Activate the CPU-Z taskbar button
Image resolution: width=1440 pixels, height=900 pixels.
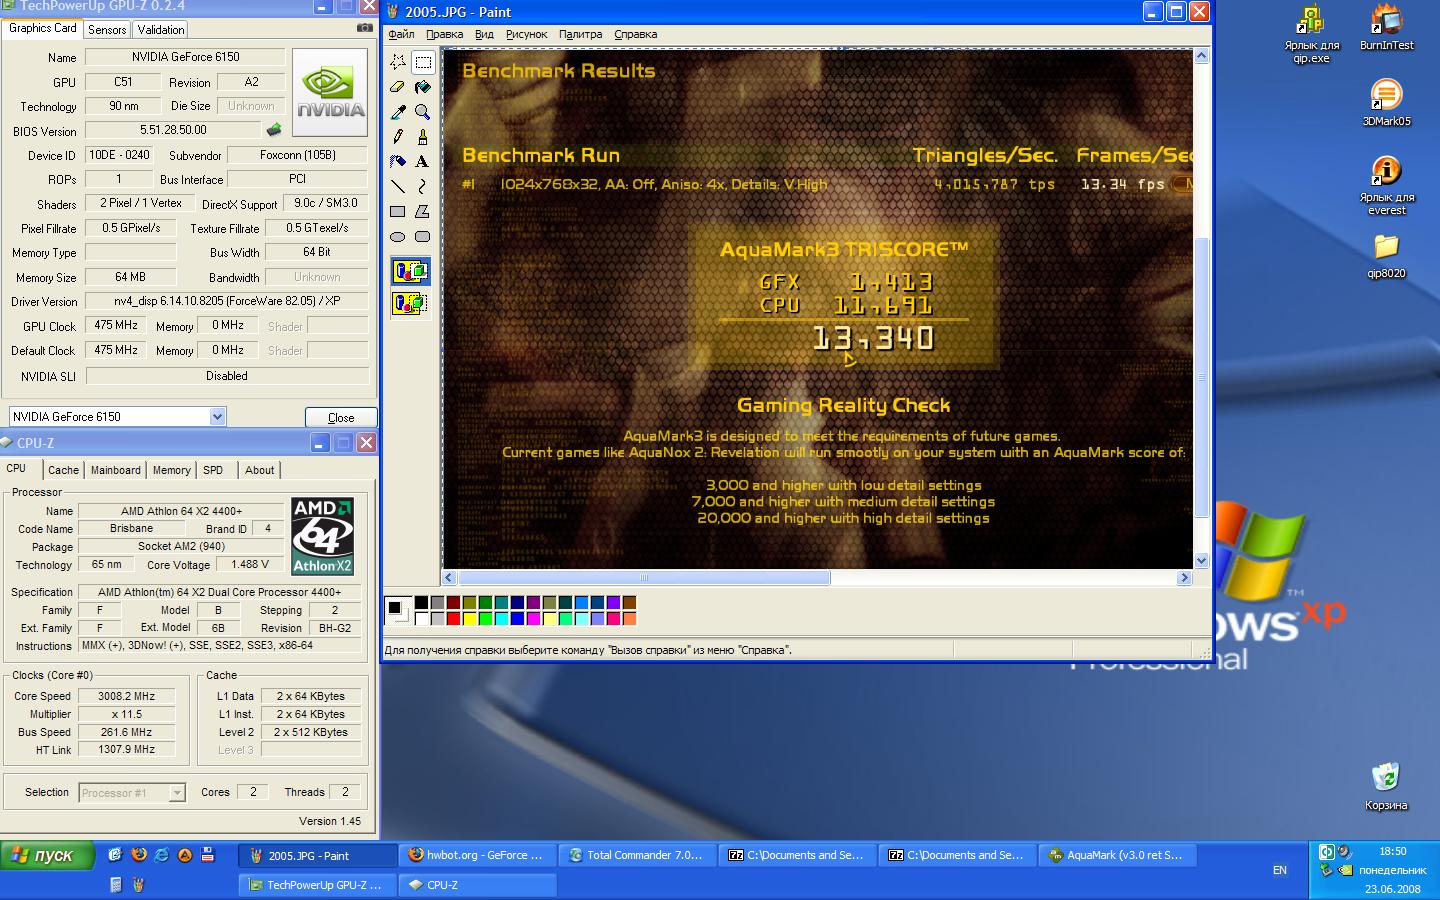click(477, 885)
